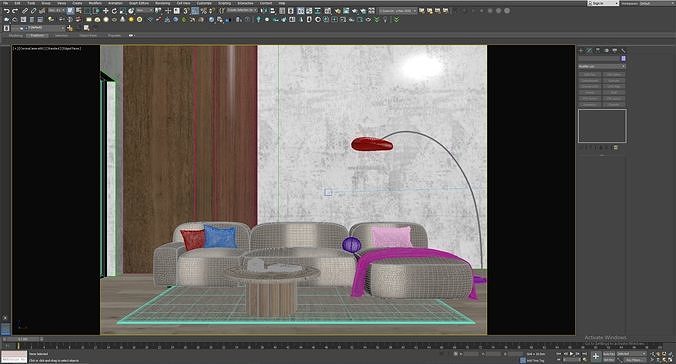Click the Go to End button
This screenshot has width=676, height=364.
pyautogui.click(x=584, y=354)
